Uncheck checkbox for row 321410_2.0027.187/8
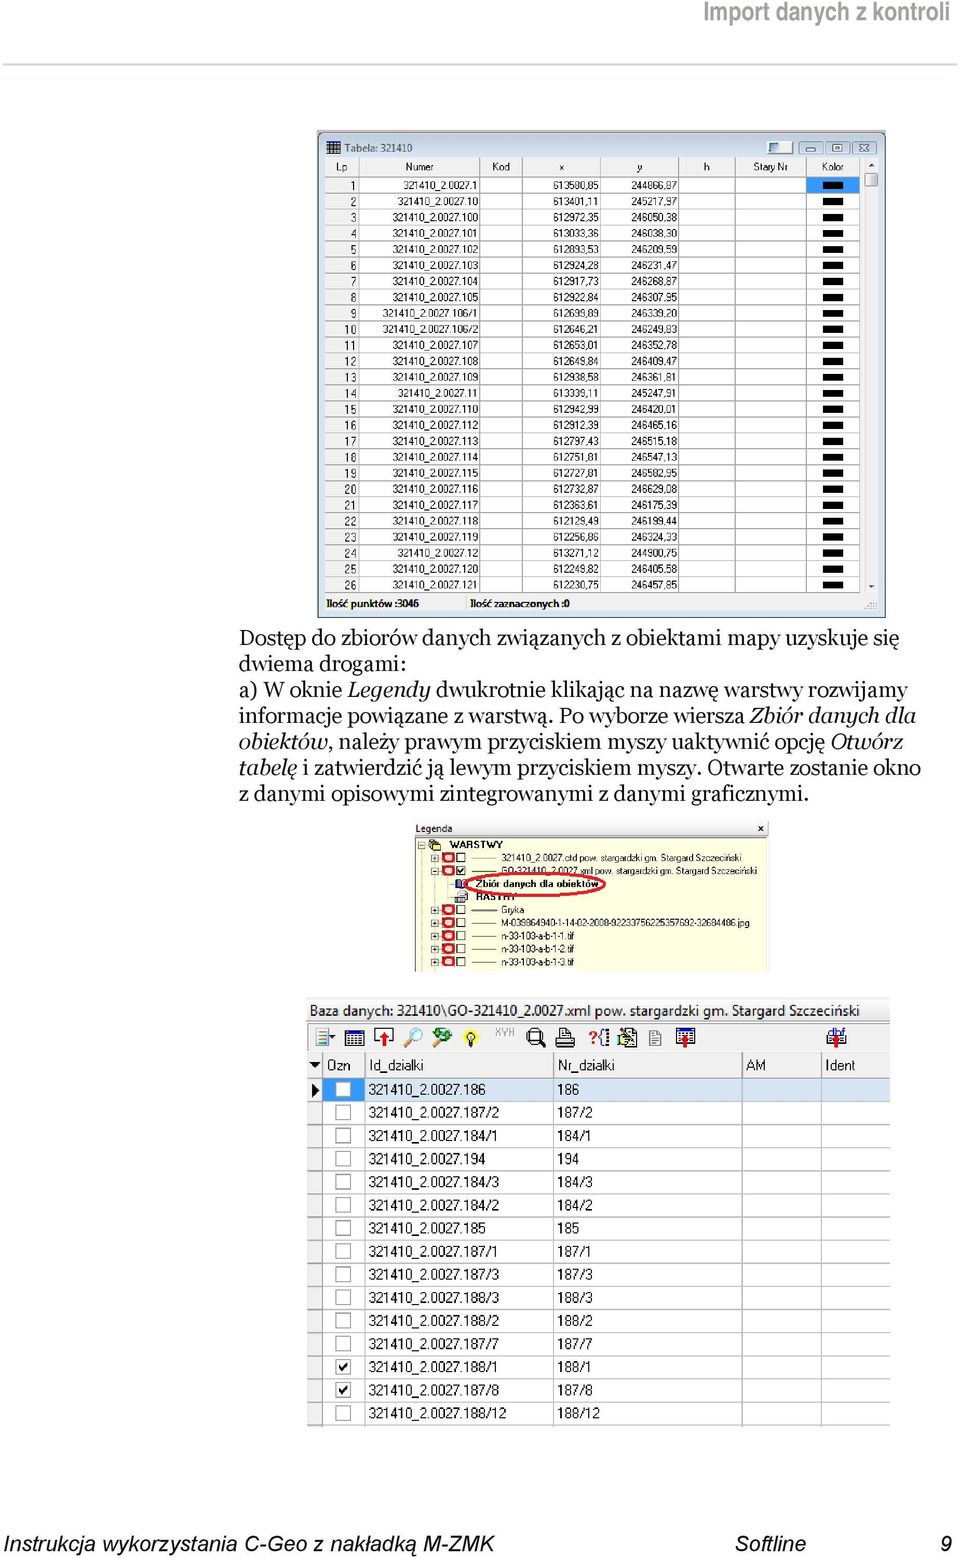 pyautogui.click(x=343, y=1390)
